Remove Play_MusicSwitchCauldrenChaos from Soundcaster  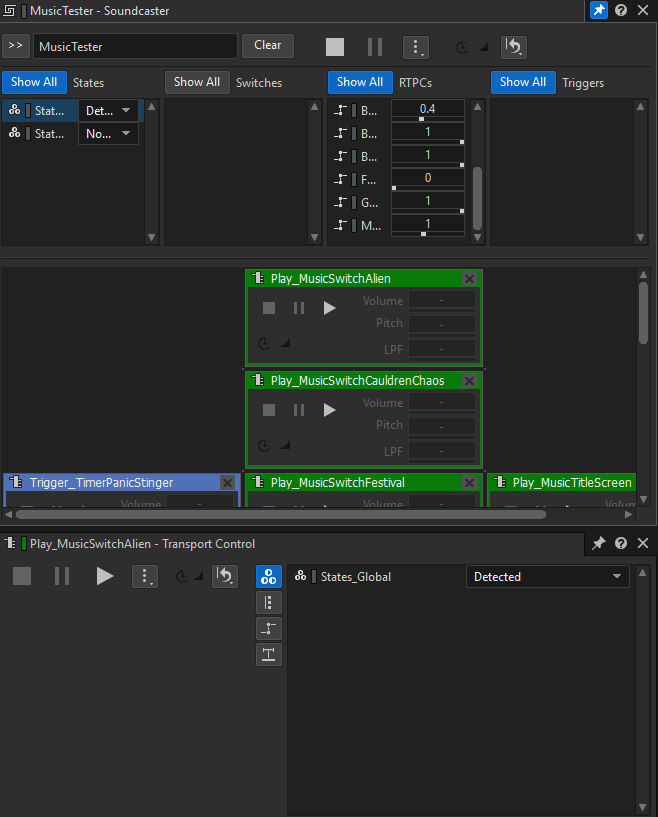pyautogui.click(x=469, y=381)
